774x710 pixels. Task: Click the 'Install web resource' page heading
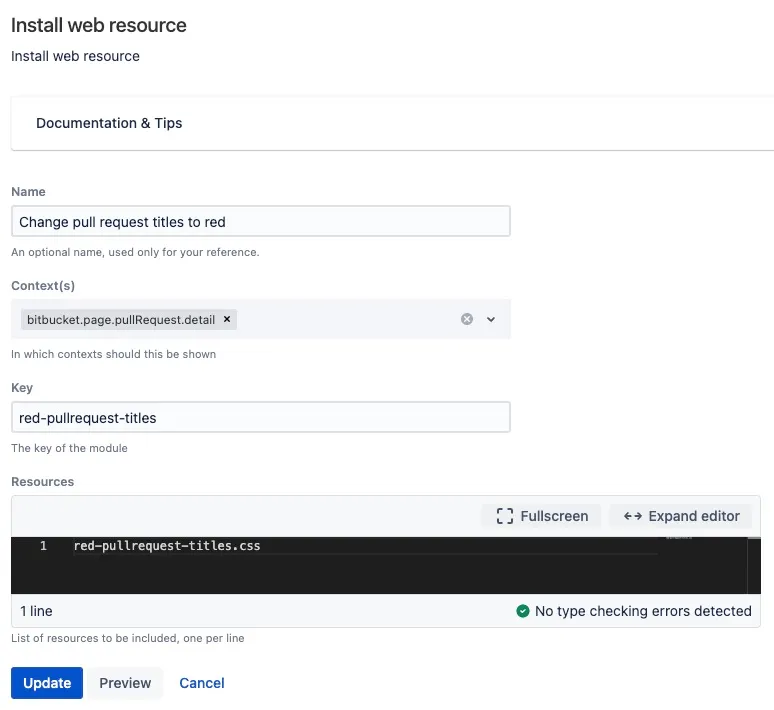pos(99,25)
